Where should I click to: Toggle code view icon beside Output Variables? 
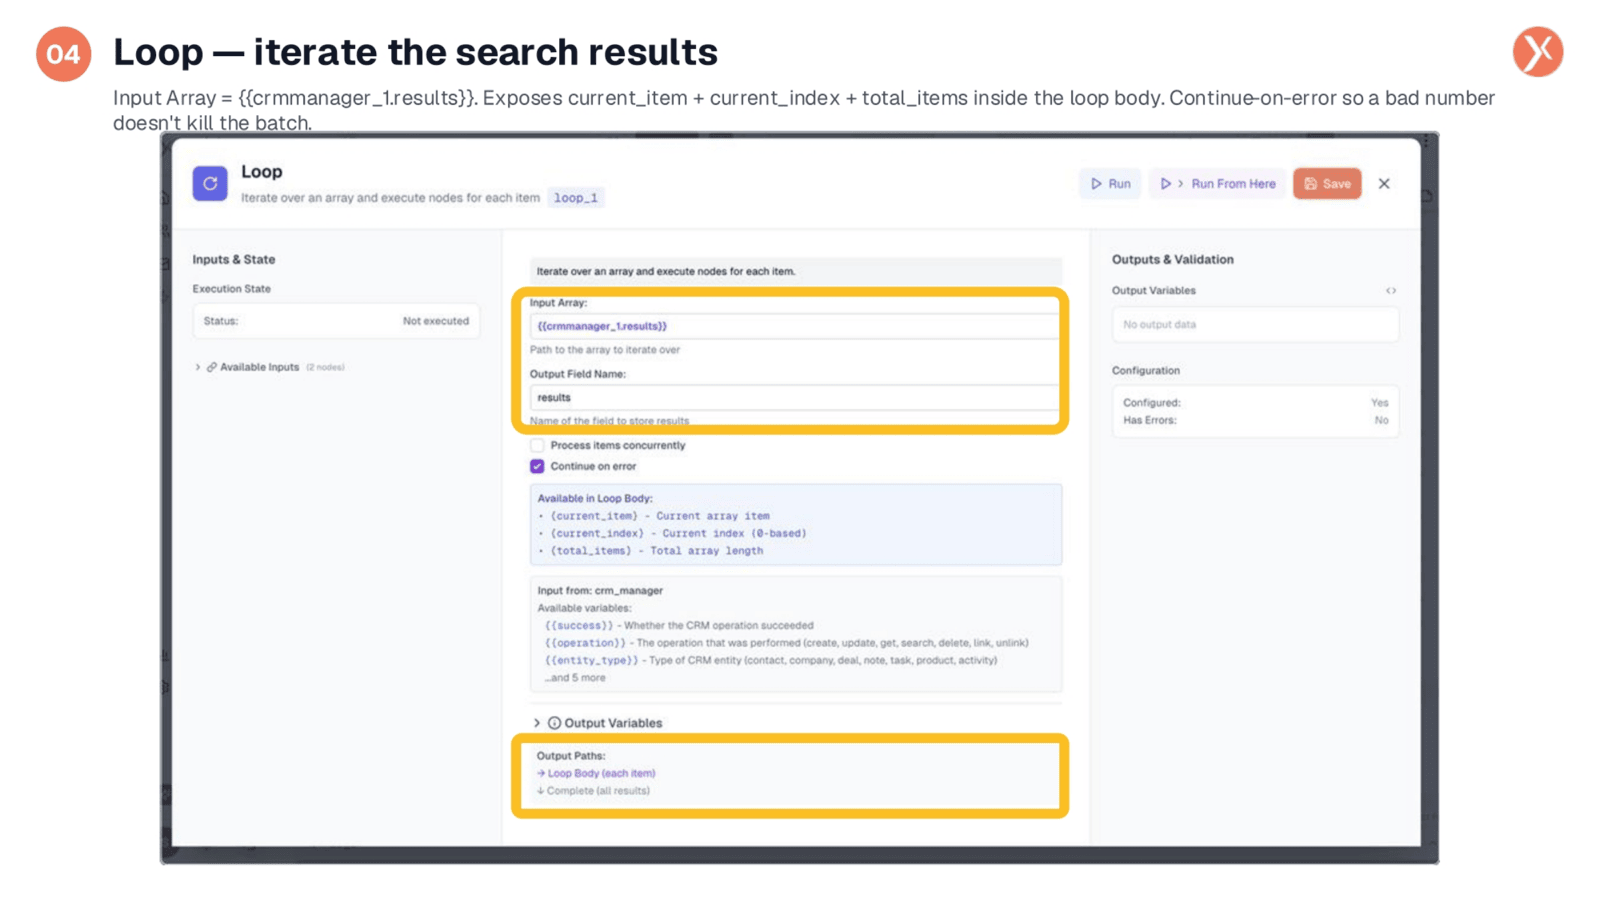coord(1390,291)
